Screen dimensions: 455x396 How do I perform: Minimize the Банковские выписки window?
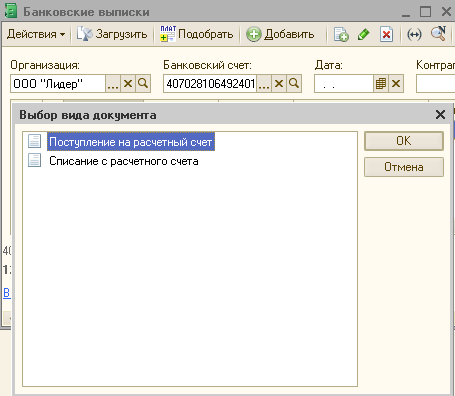[406, 13]
